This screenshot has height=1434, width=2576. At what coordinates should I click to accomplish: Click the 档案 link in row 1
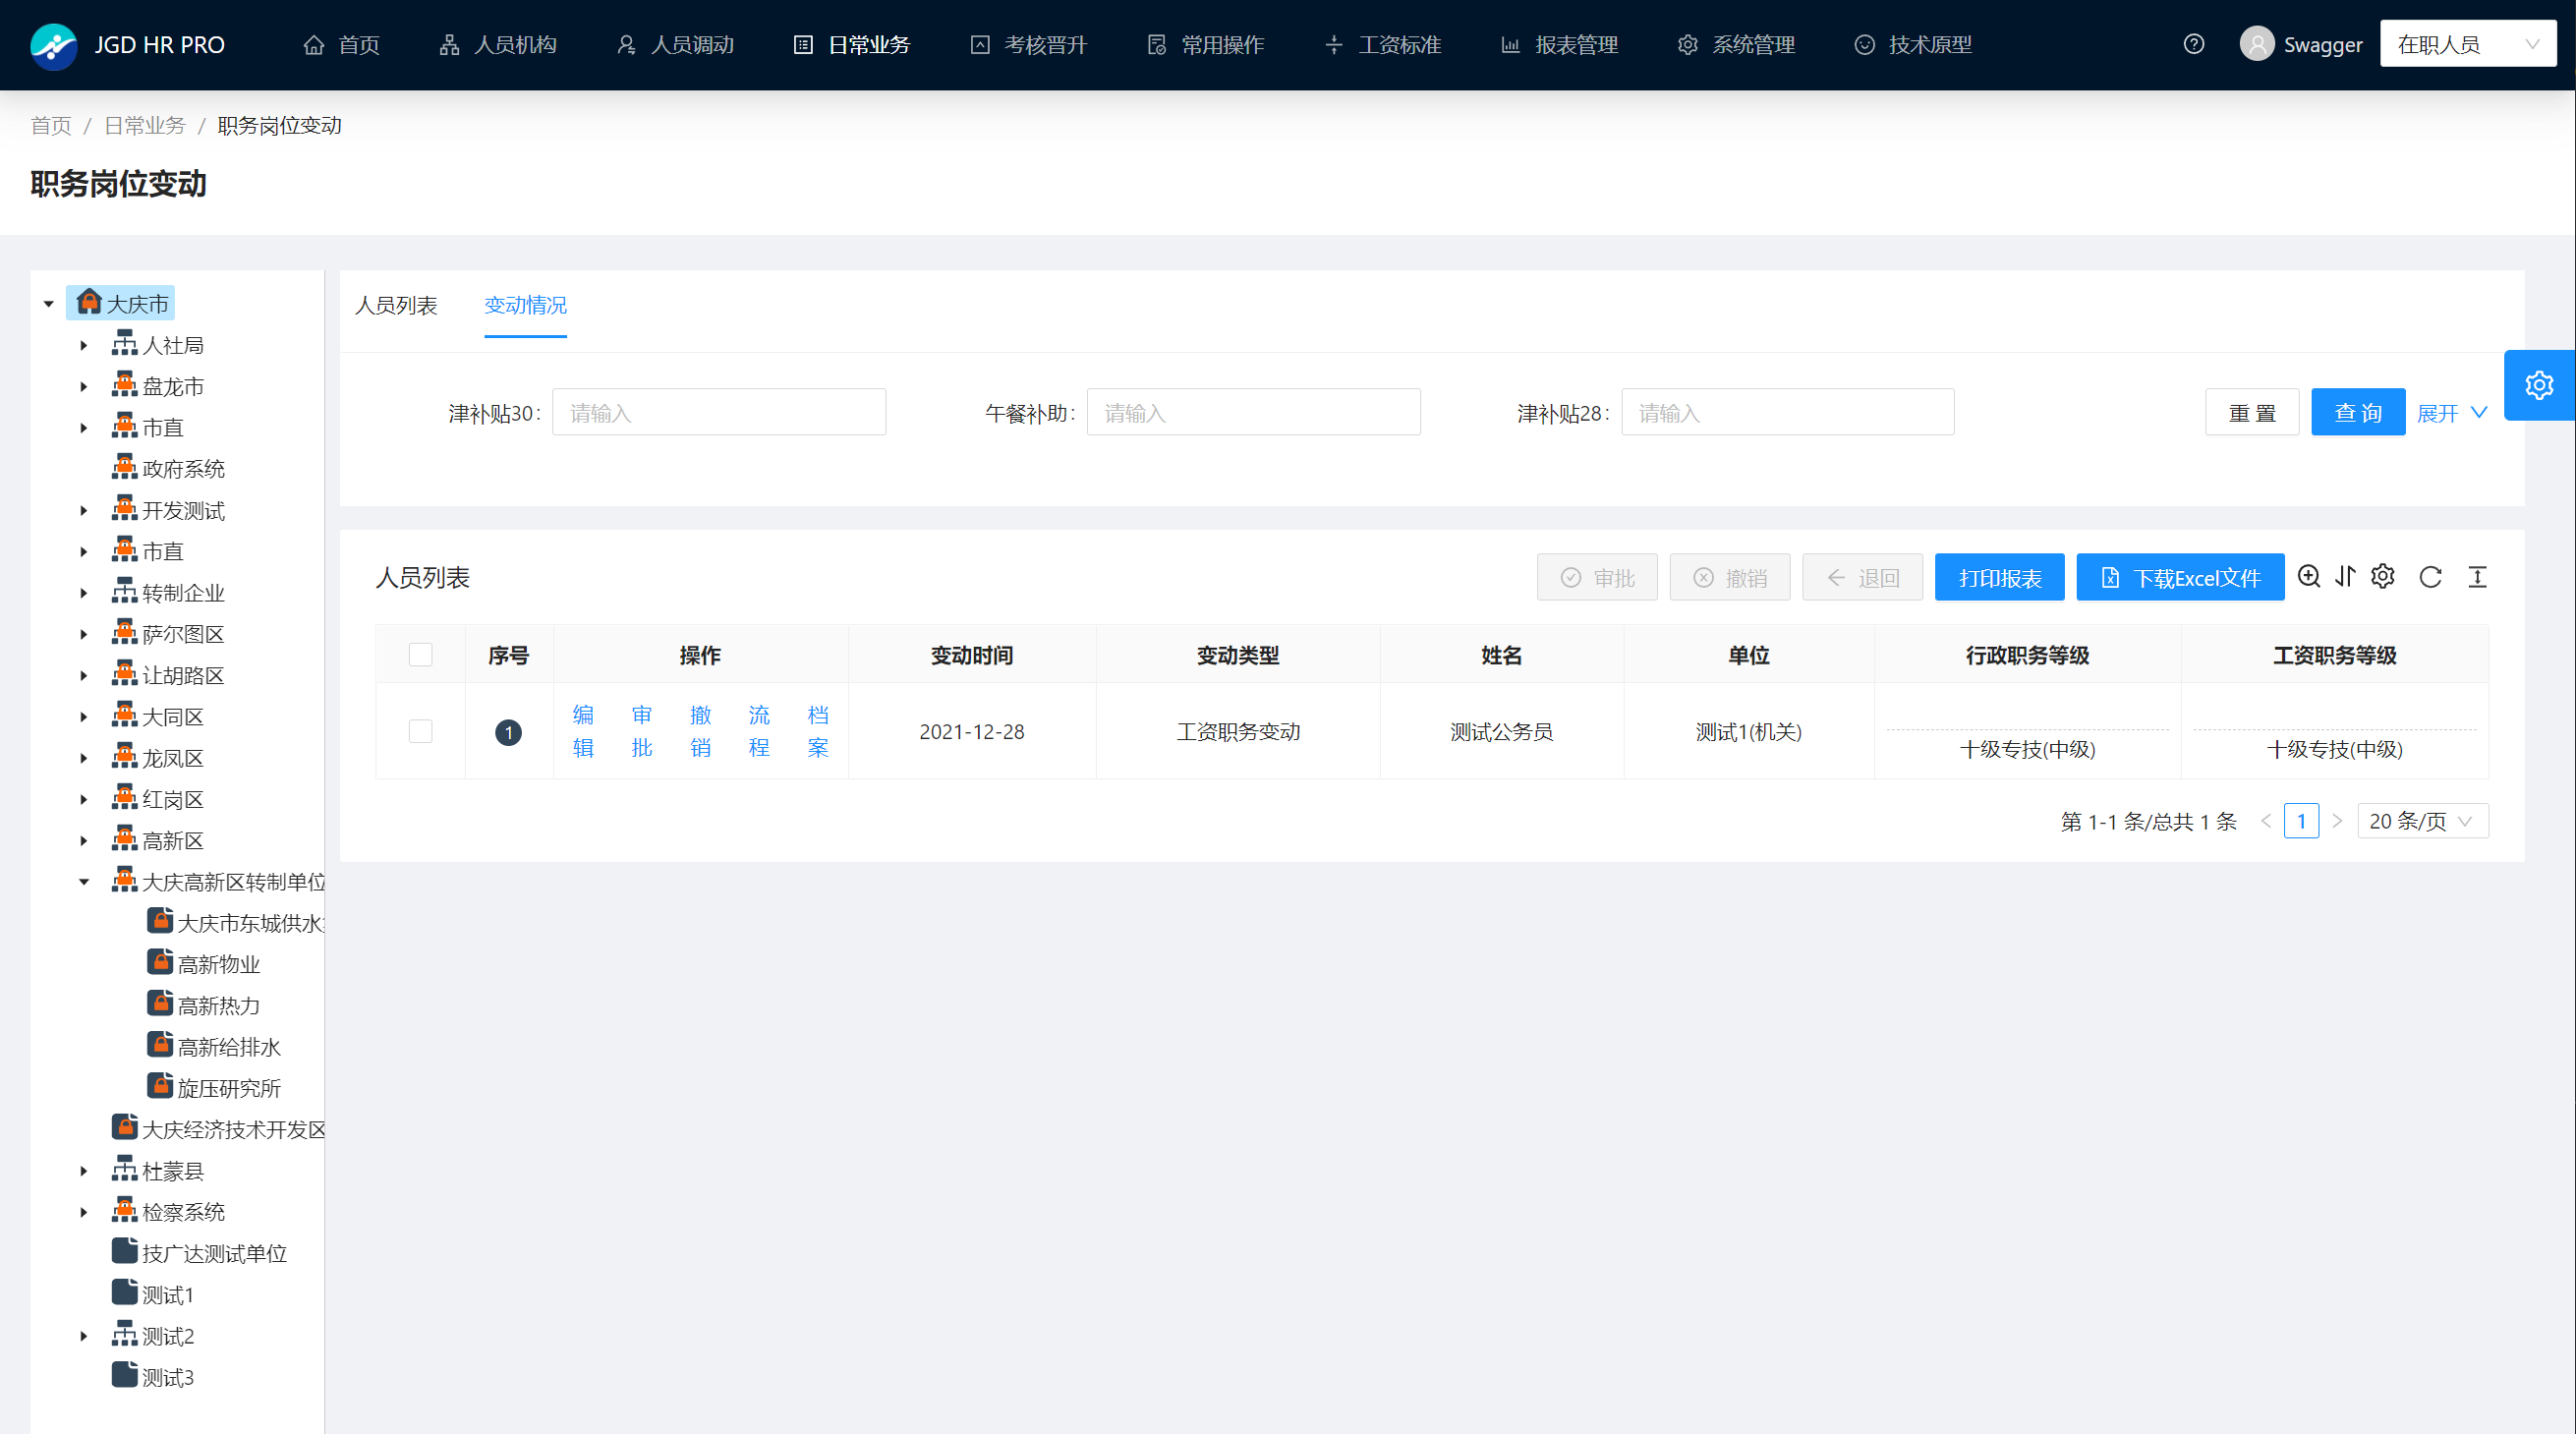click(818, 731)
